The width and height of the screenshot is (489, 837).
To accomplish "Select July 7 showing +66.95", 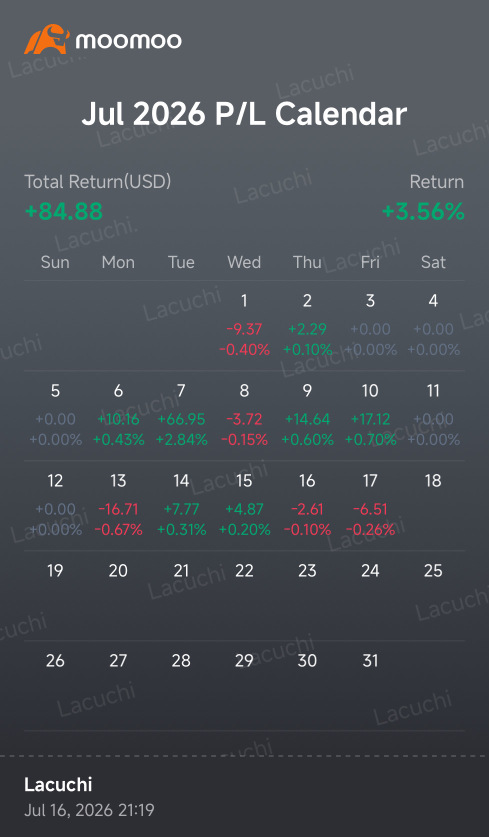I will [x=181, y=415].
